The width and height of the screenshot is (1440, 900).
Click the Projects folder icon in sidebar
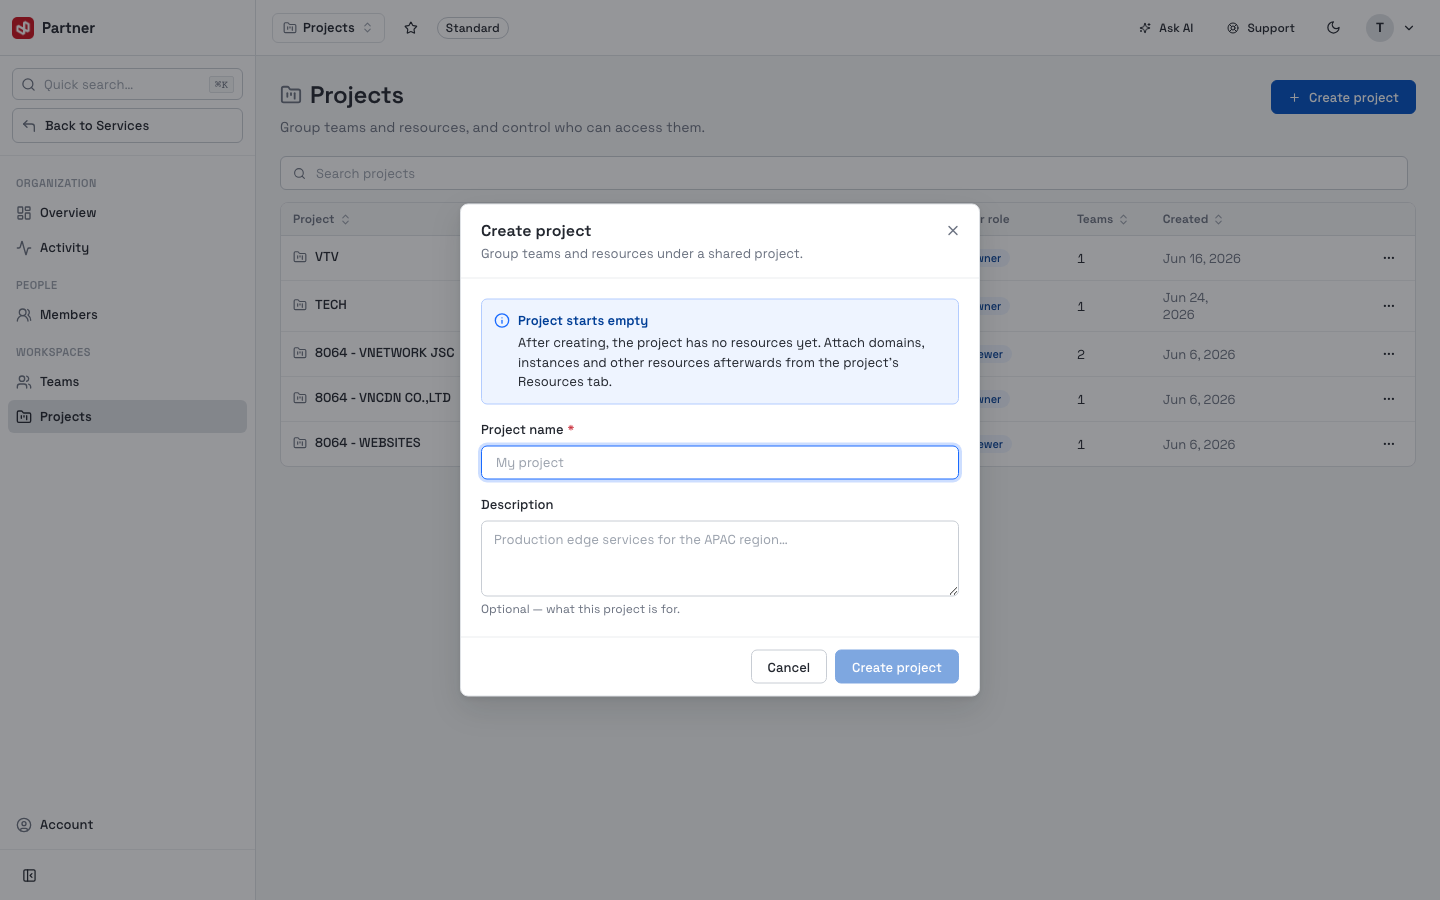(x=24, y=417)
